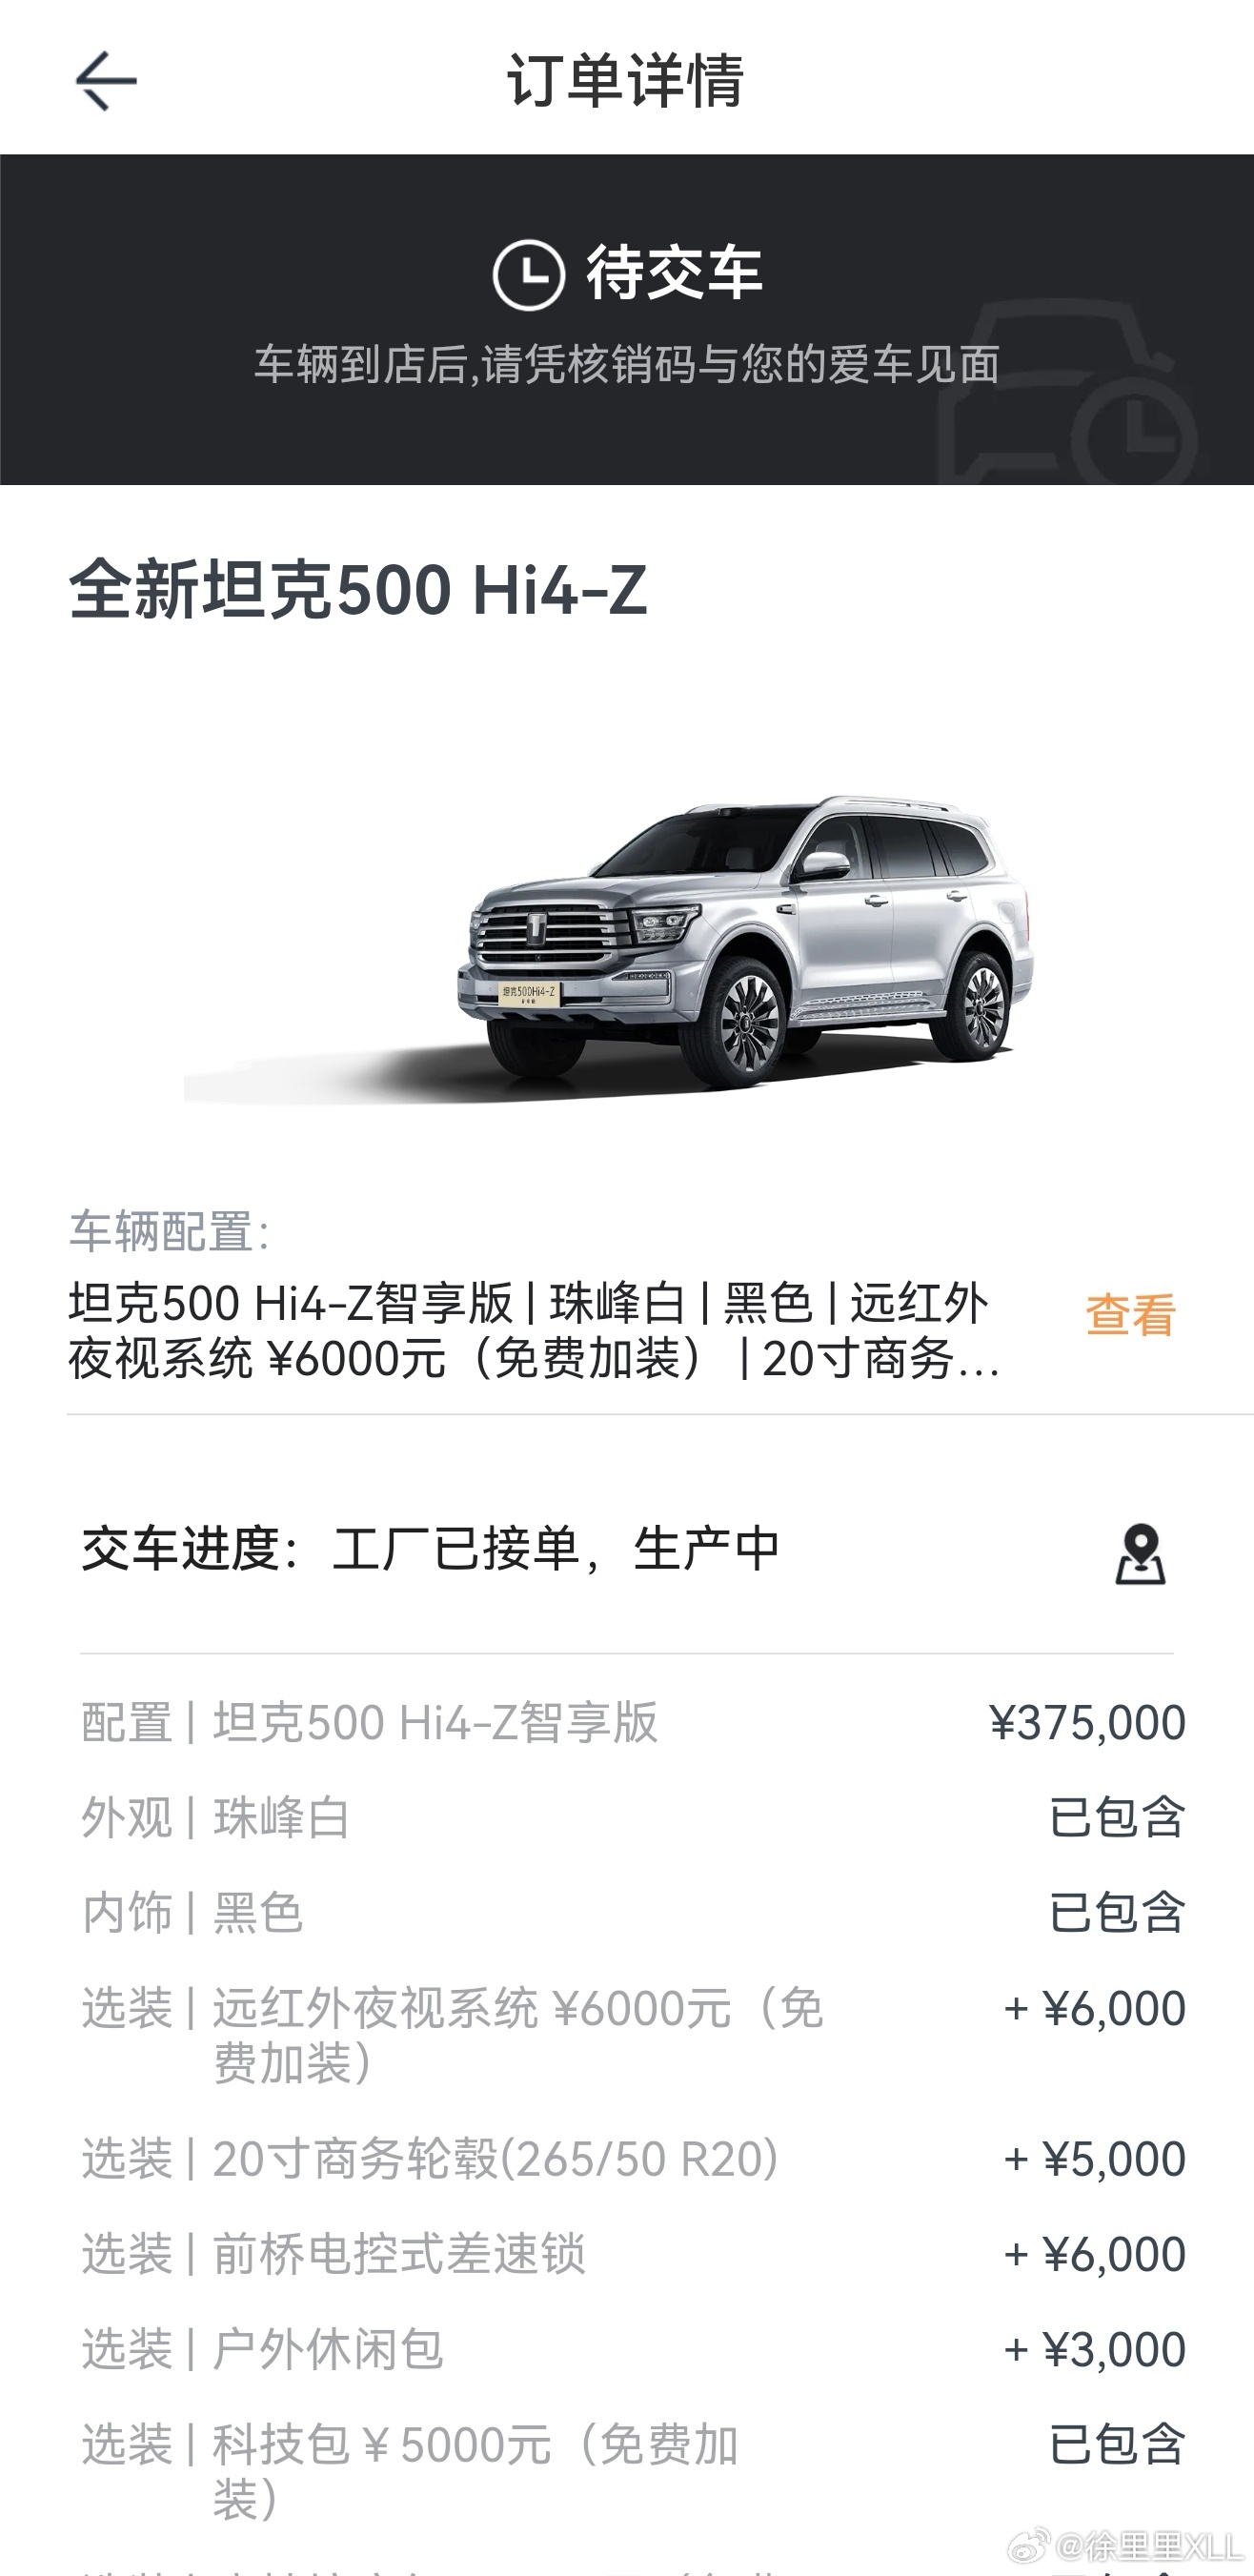Tap the 户外休闲包 option row
The image size is (1254, 2576).
coord(633,2349)
